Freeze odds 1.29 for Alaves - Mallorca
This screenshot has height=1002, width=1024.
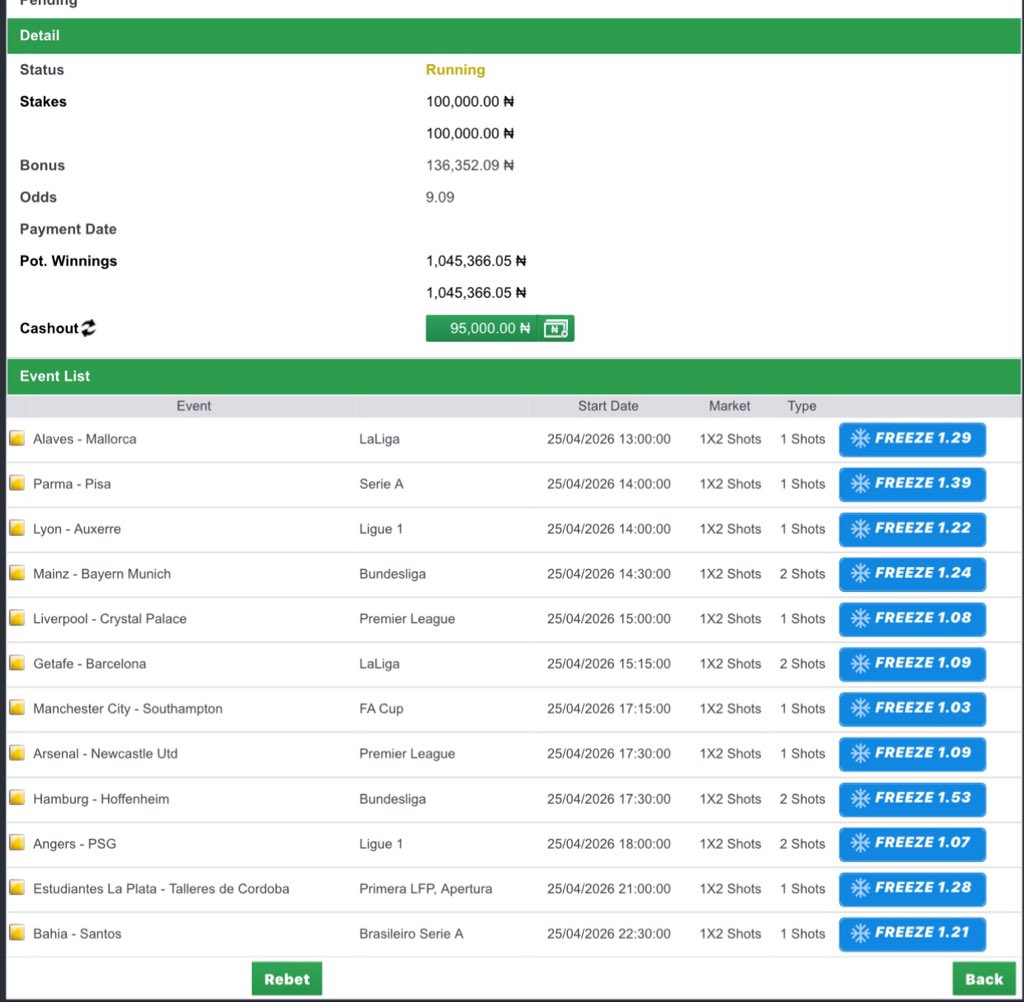[x=912, y=439]
